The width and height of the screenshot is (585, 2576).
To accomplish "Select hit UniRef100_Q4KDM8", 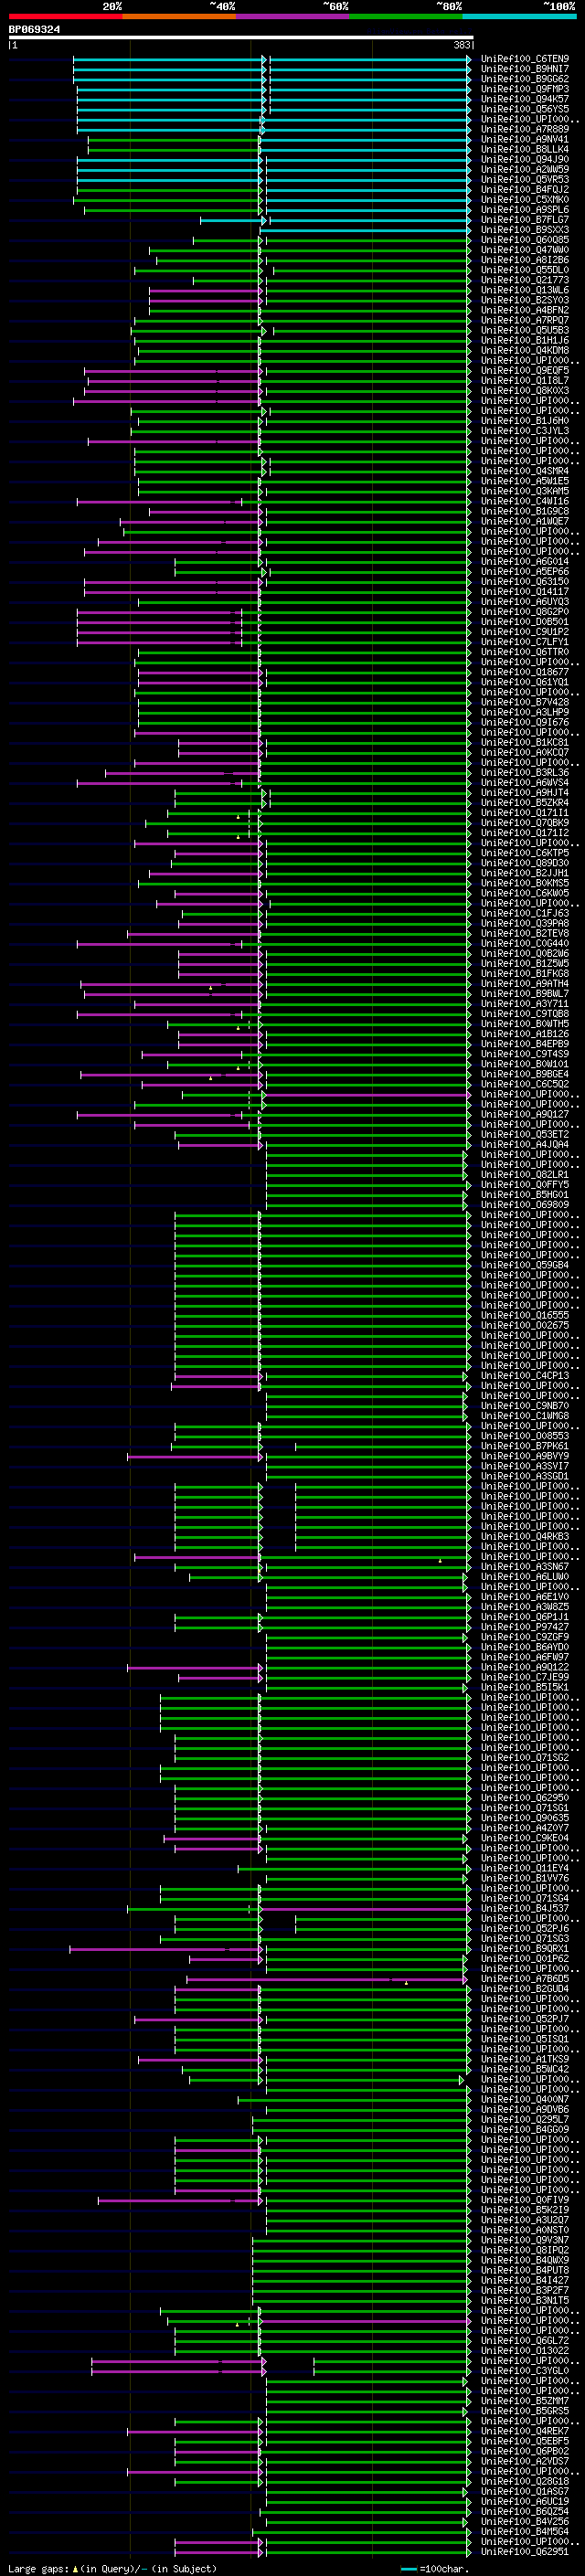I will 524,350.
